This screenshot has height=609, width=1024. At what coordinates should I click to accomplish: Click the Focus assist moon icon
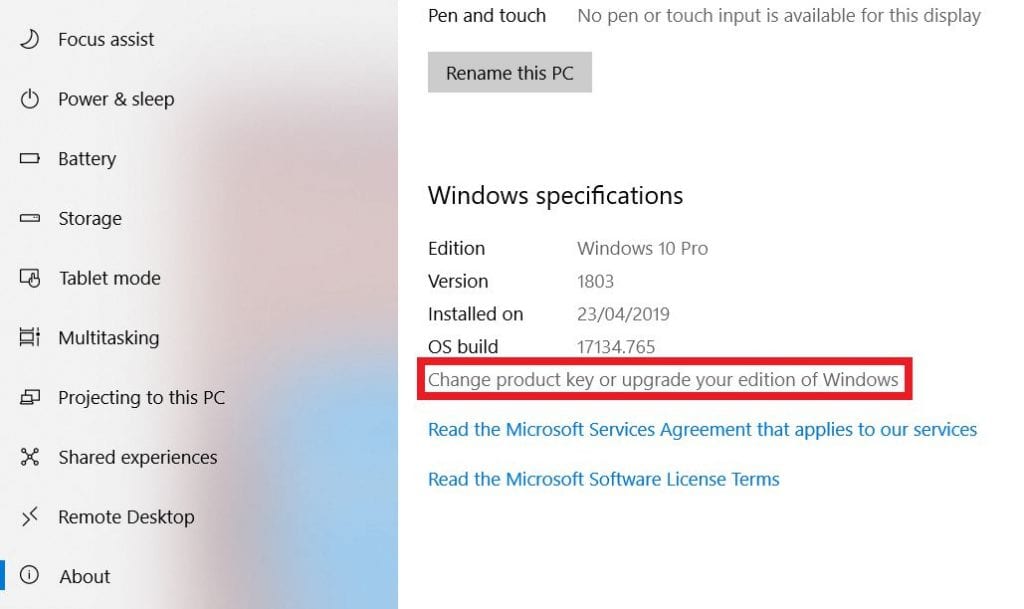(30, 39)
